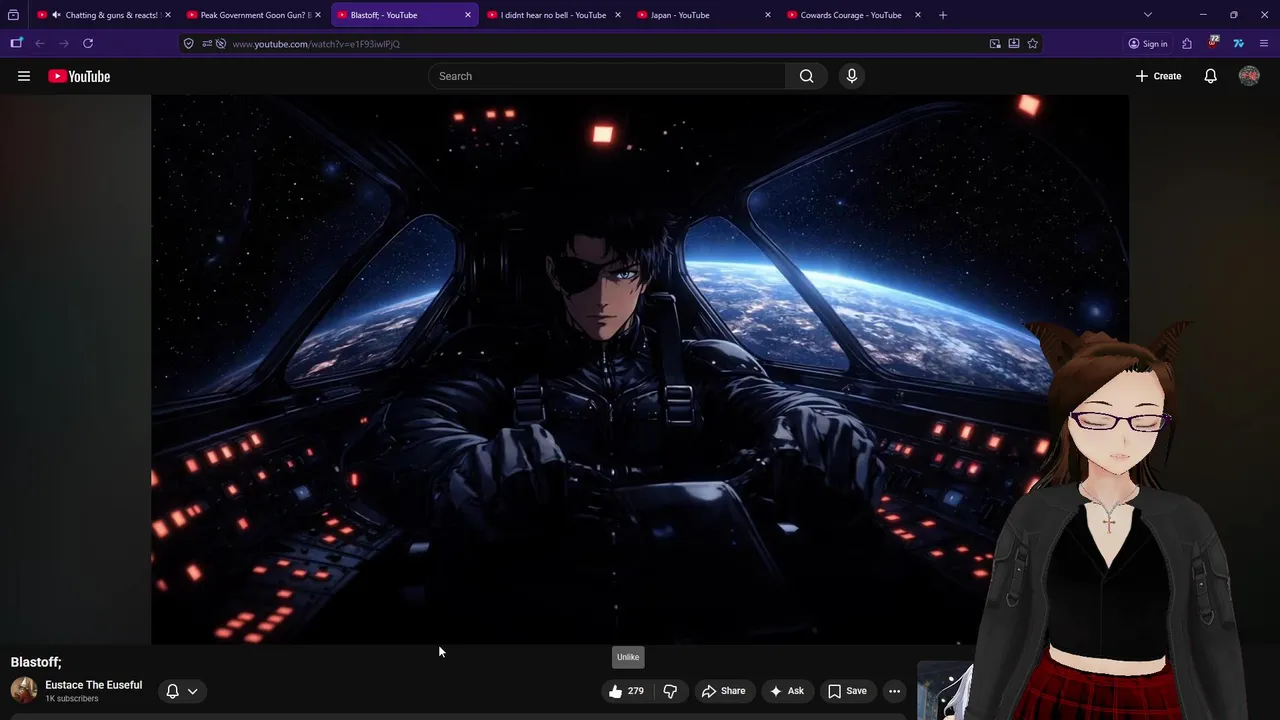Click Eustace The Euseful channel avatar
The width and height of the screenshot is (1280, 720).
pos(24,690)
